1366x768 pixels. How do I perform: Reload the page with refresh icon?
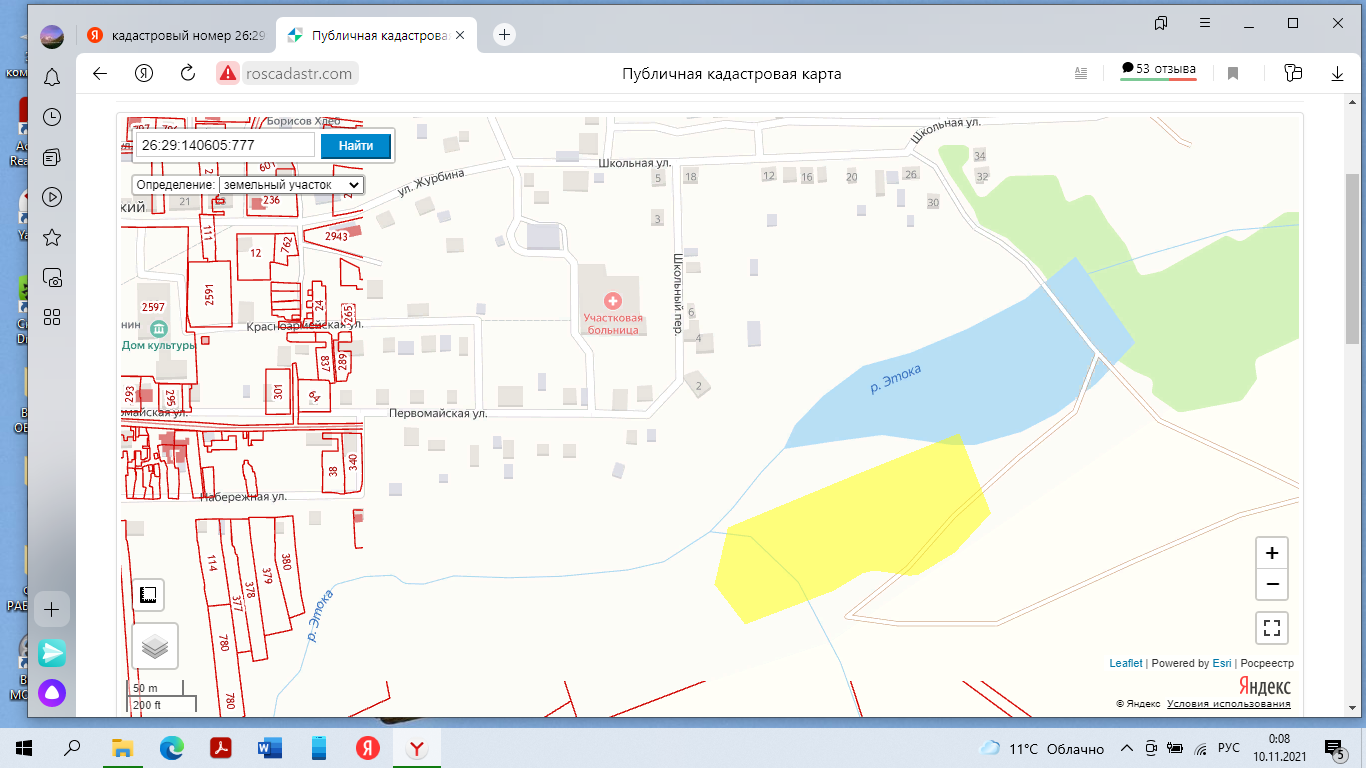(x=188, y=73)
